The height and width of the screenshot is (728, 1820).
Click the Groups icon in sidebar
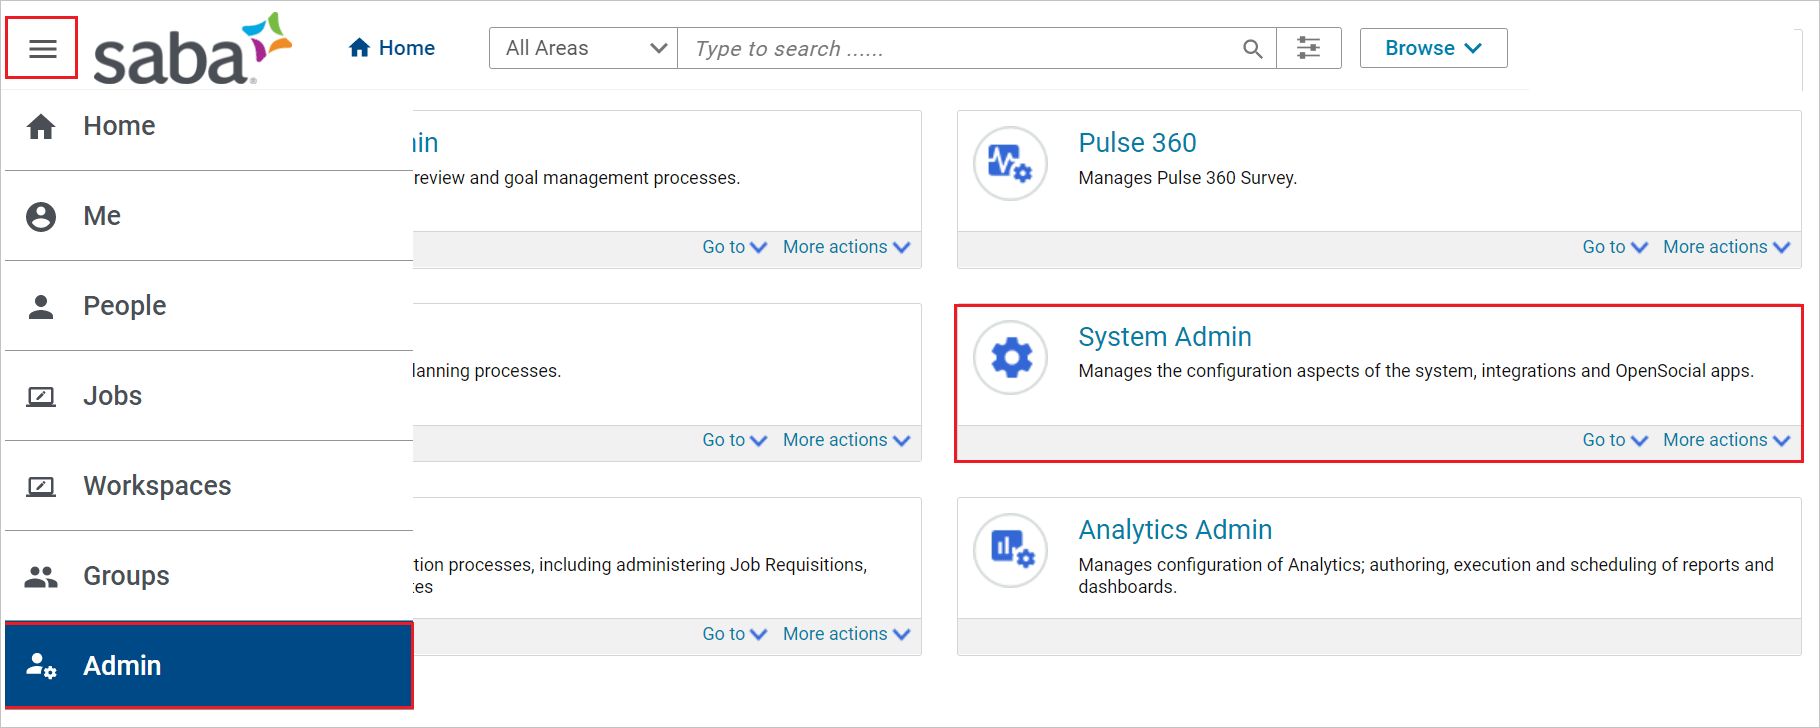(x=41, y=577)
